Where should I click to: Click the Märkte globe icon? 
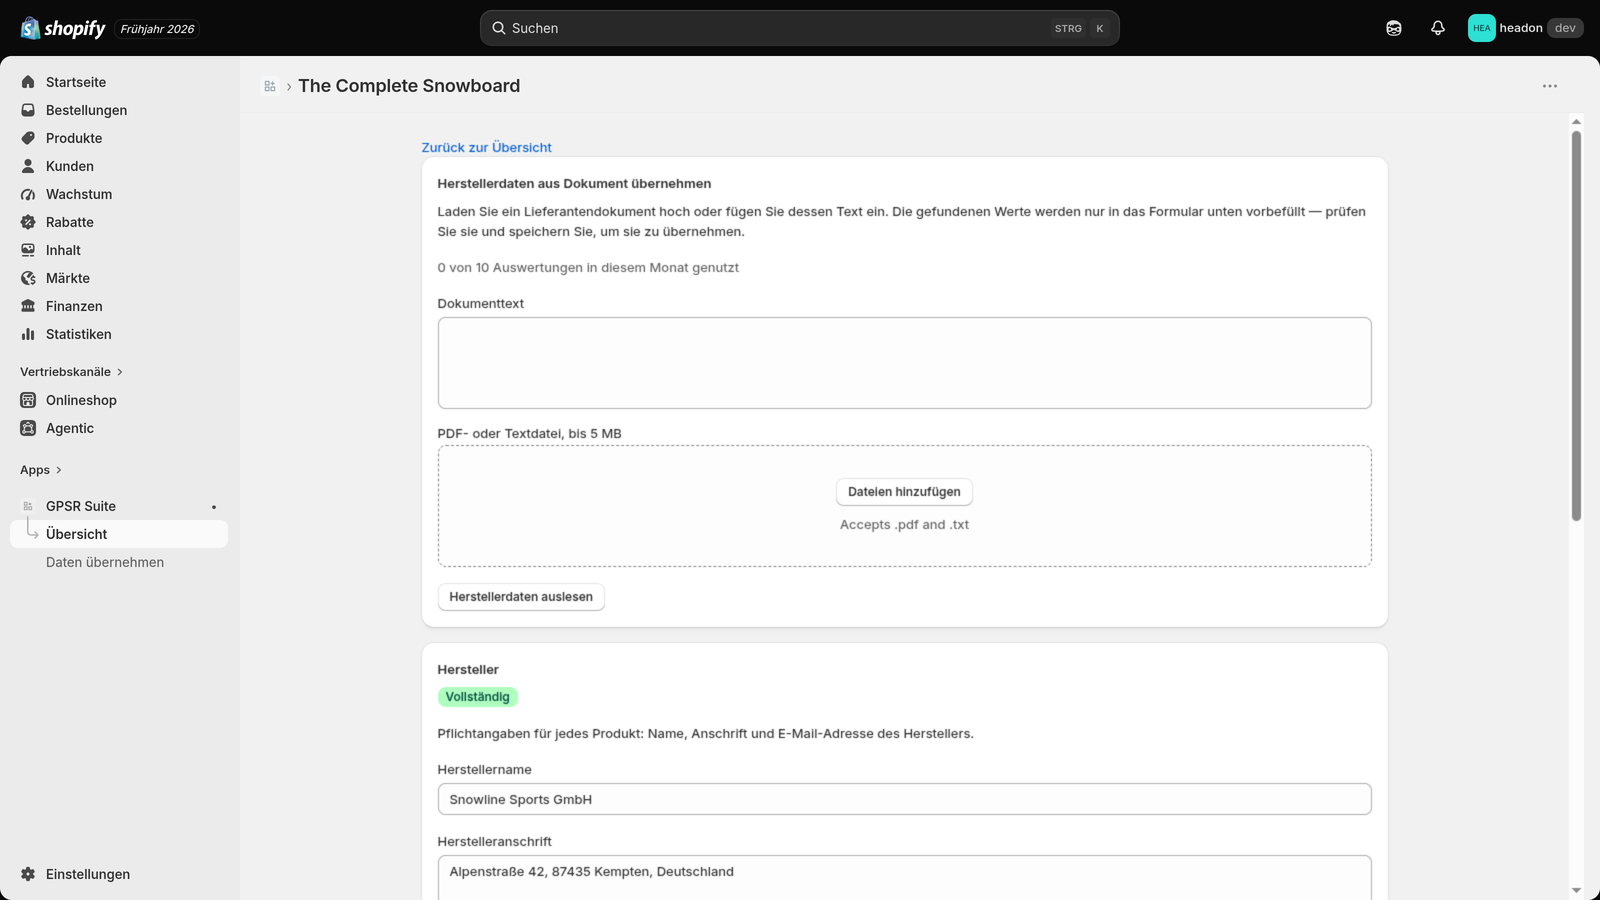pyautogui.click(x=28, y=278)
